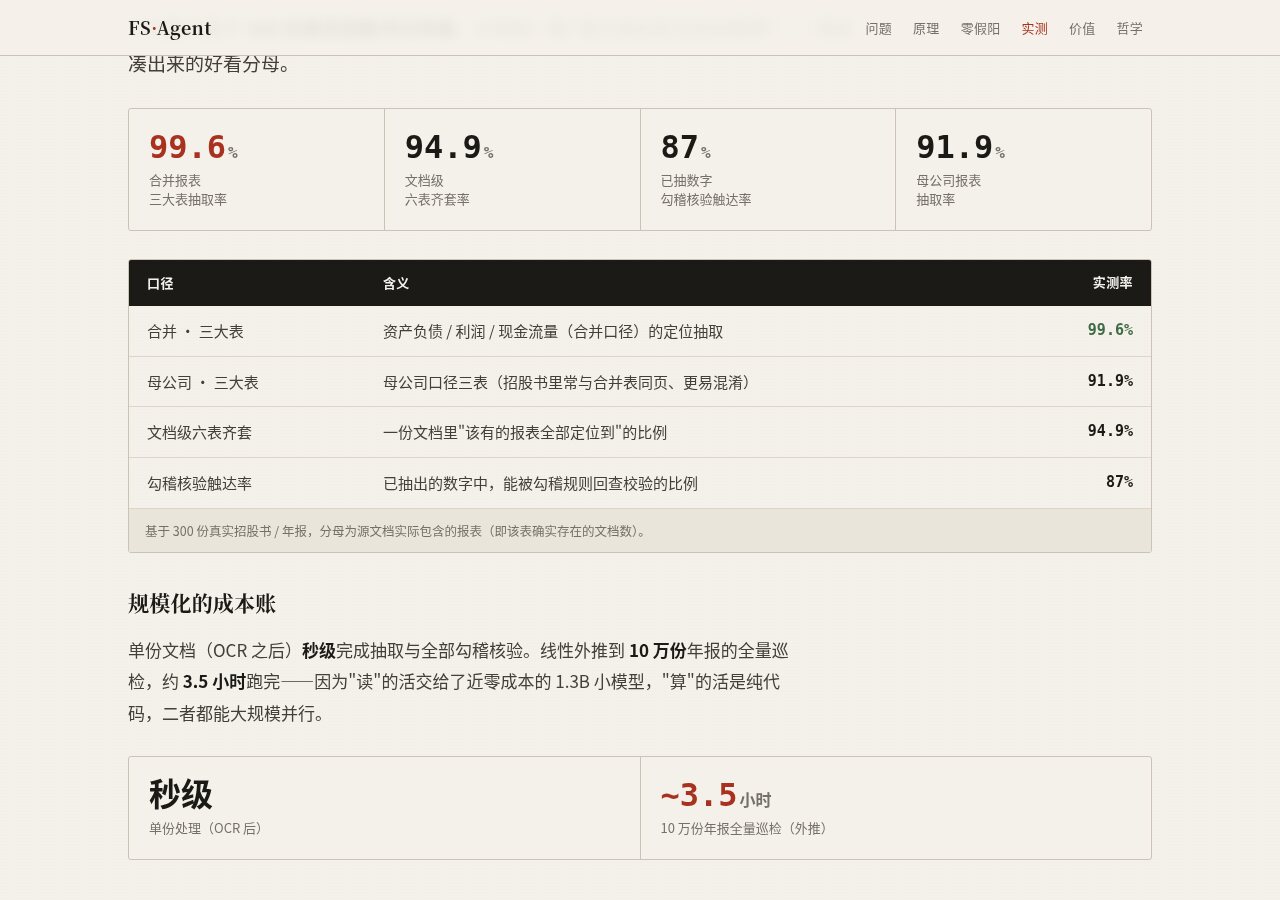
Task: Click the green 99.6% table cell
Action: pos(1110,330)
